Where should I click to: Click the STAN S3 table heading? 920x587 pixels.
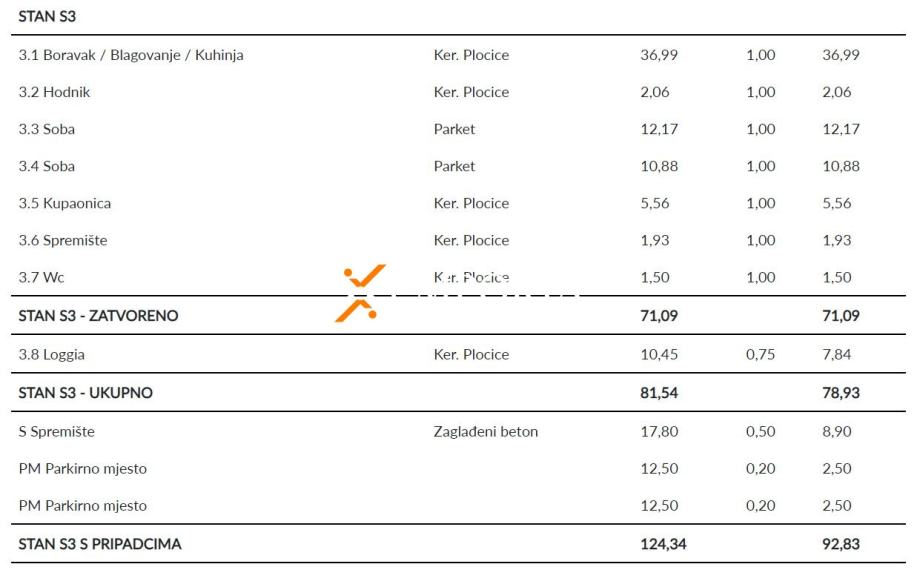pos(46,17)
